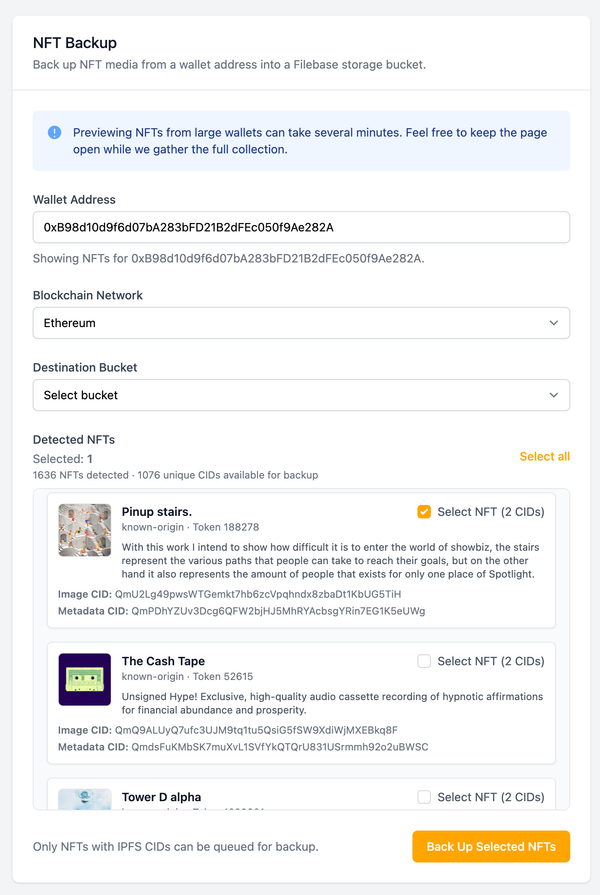The width and height of the screenshot is (600, 895).
Task: Open the Select bucket dropdown
Action: 300,395
